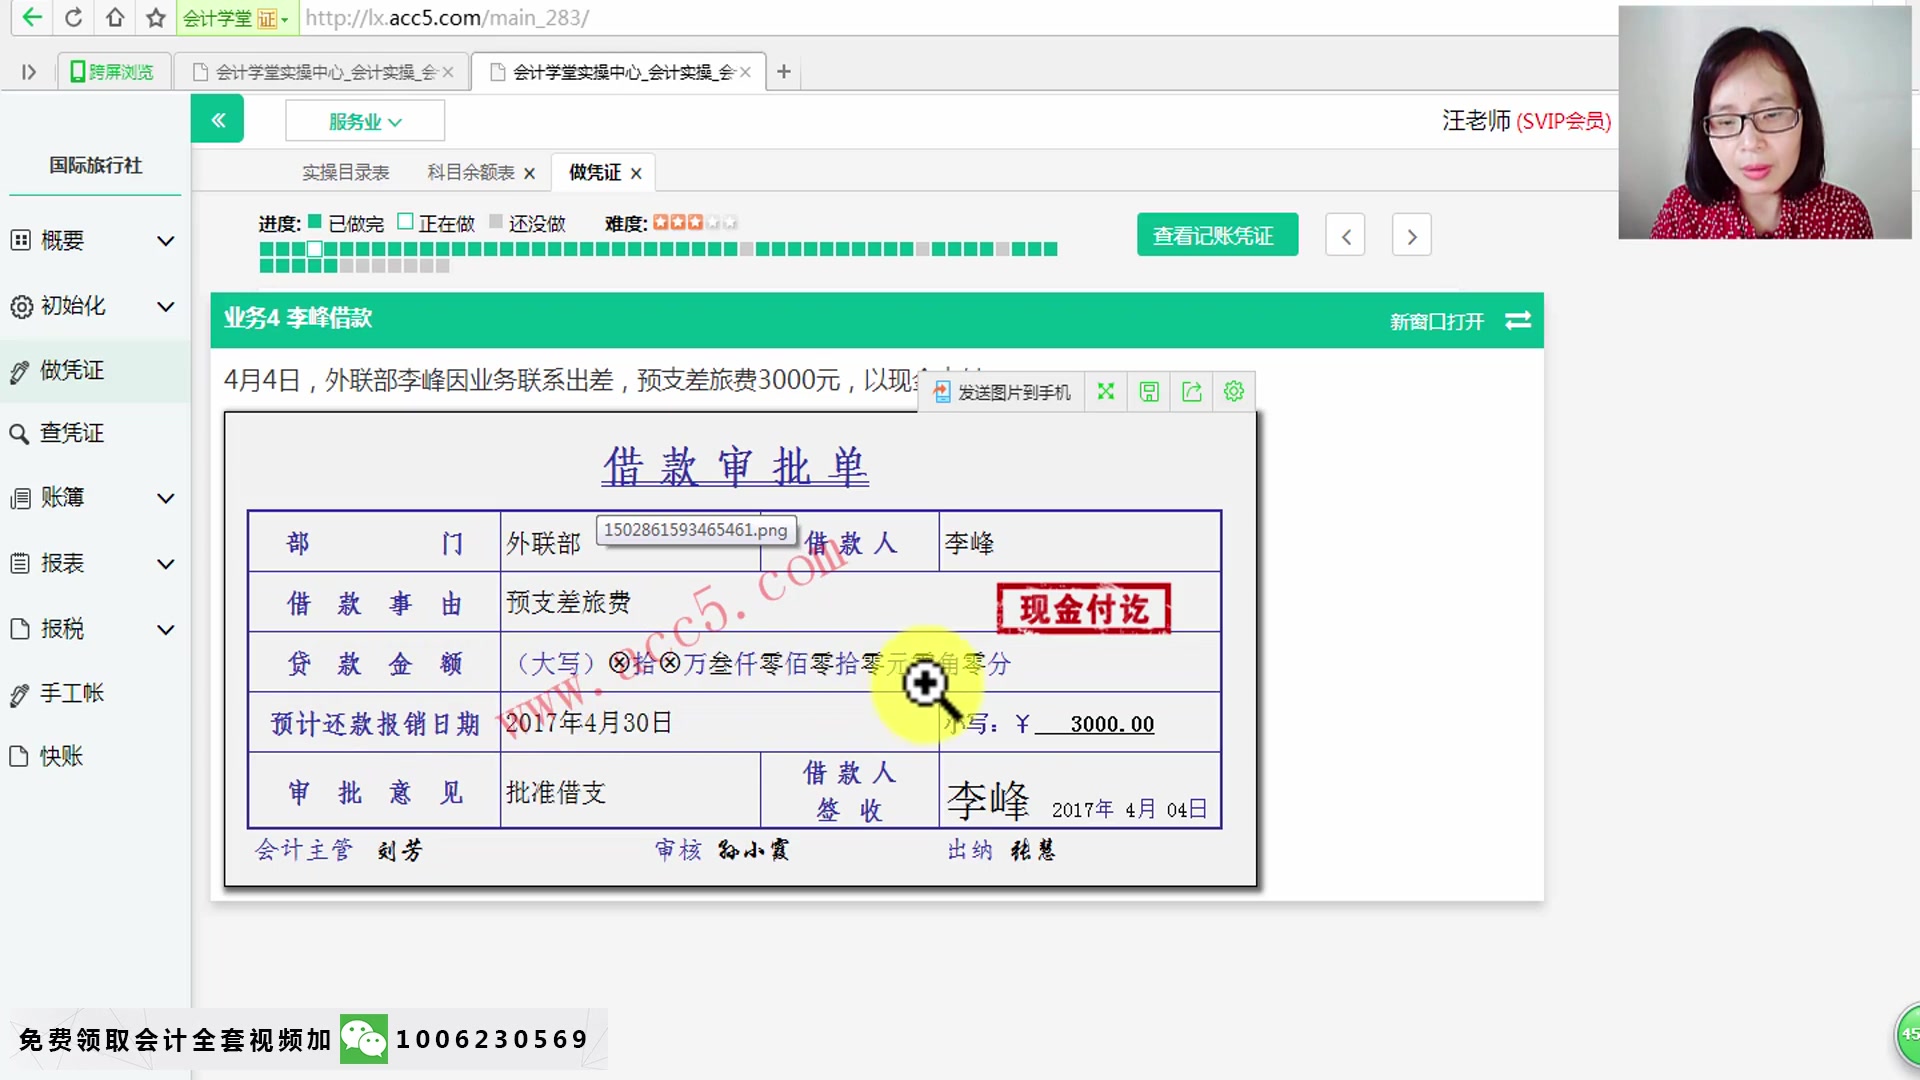Click the 查看记账凭证 button
Viewport: 1920px width, 1080px height.
(x=1217, y=234)
